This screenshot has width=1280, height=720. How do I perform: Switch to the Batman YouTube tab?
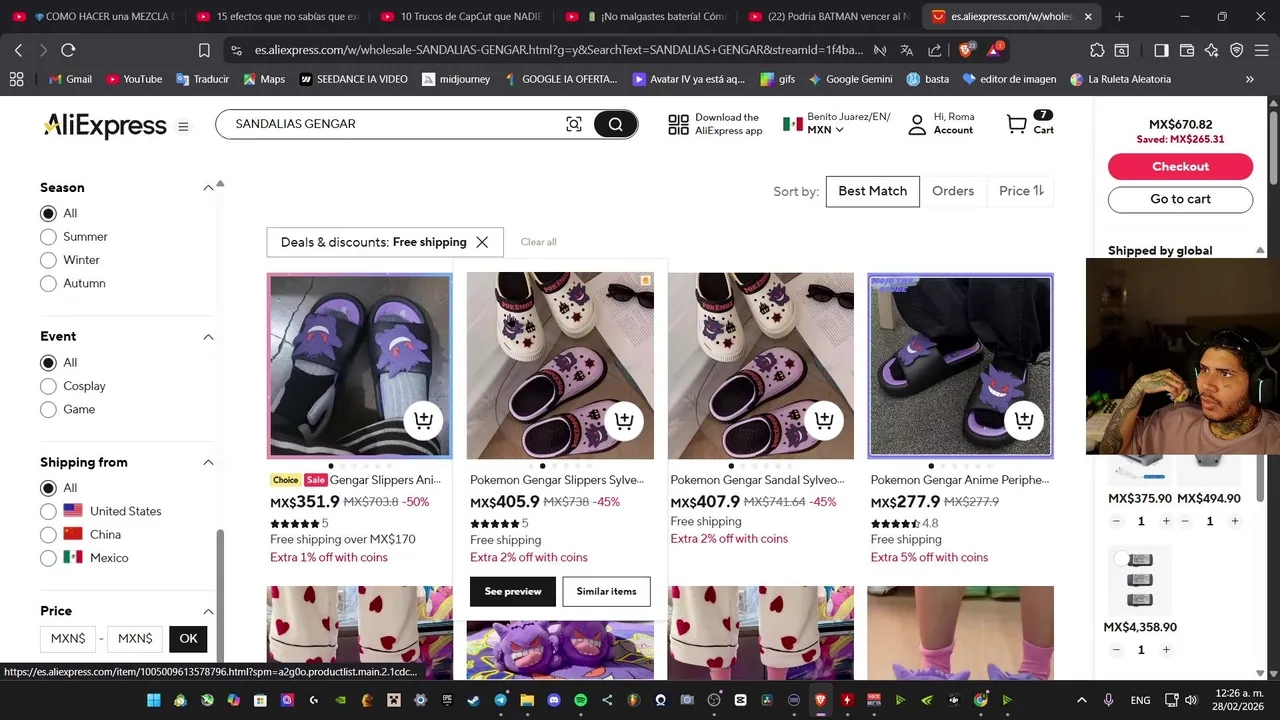(x=829, y=17)
